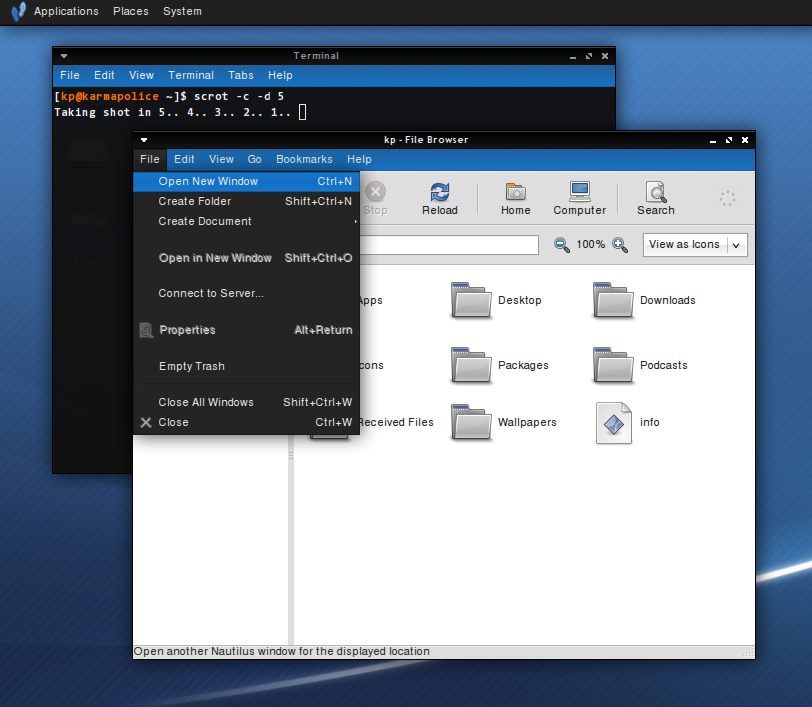The height and width of the screenshot is (707, 812).
Task: Minimize the Terminal window
Action: 573,56
